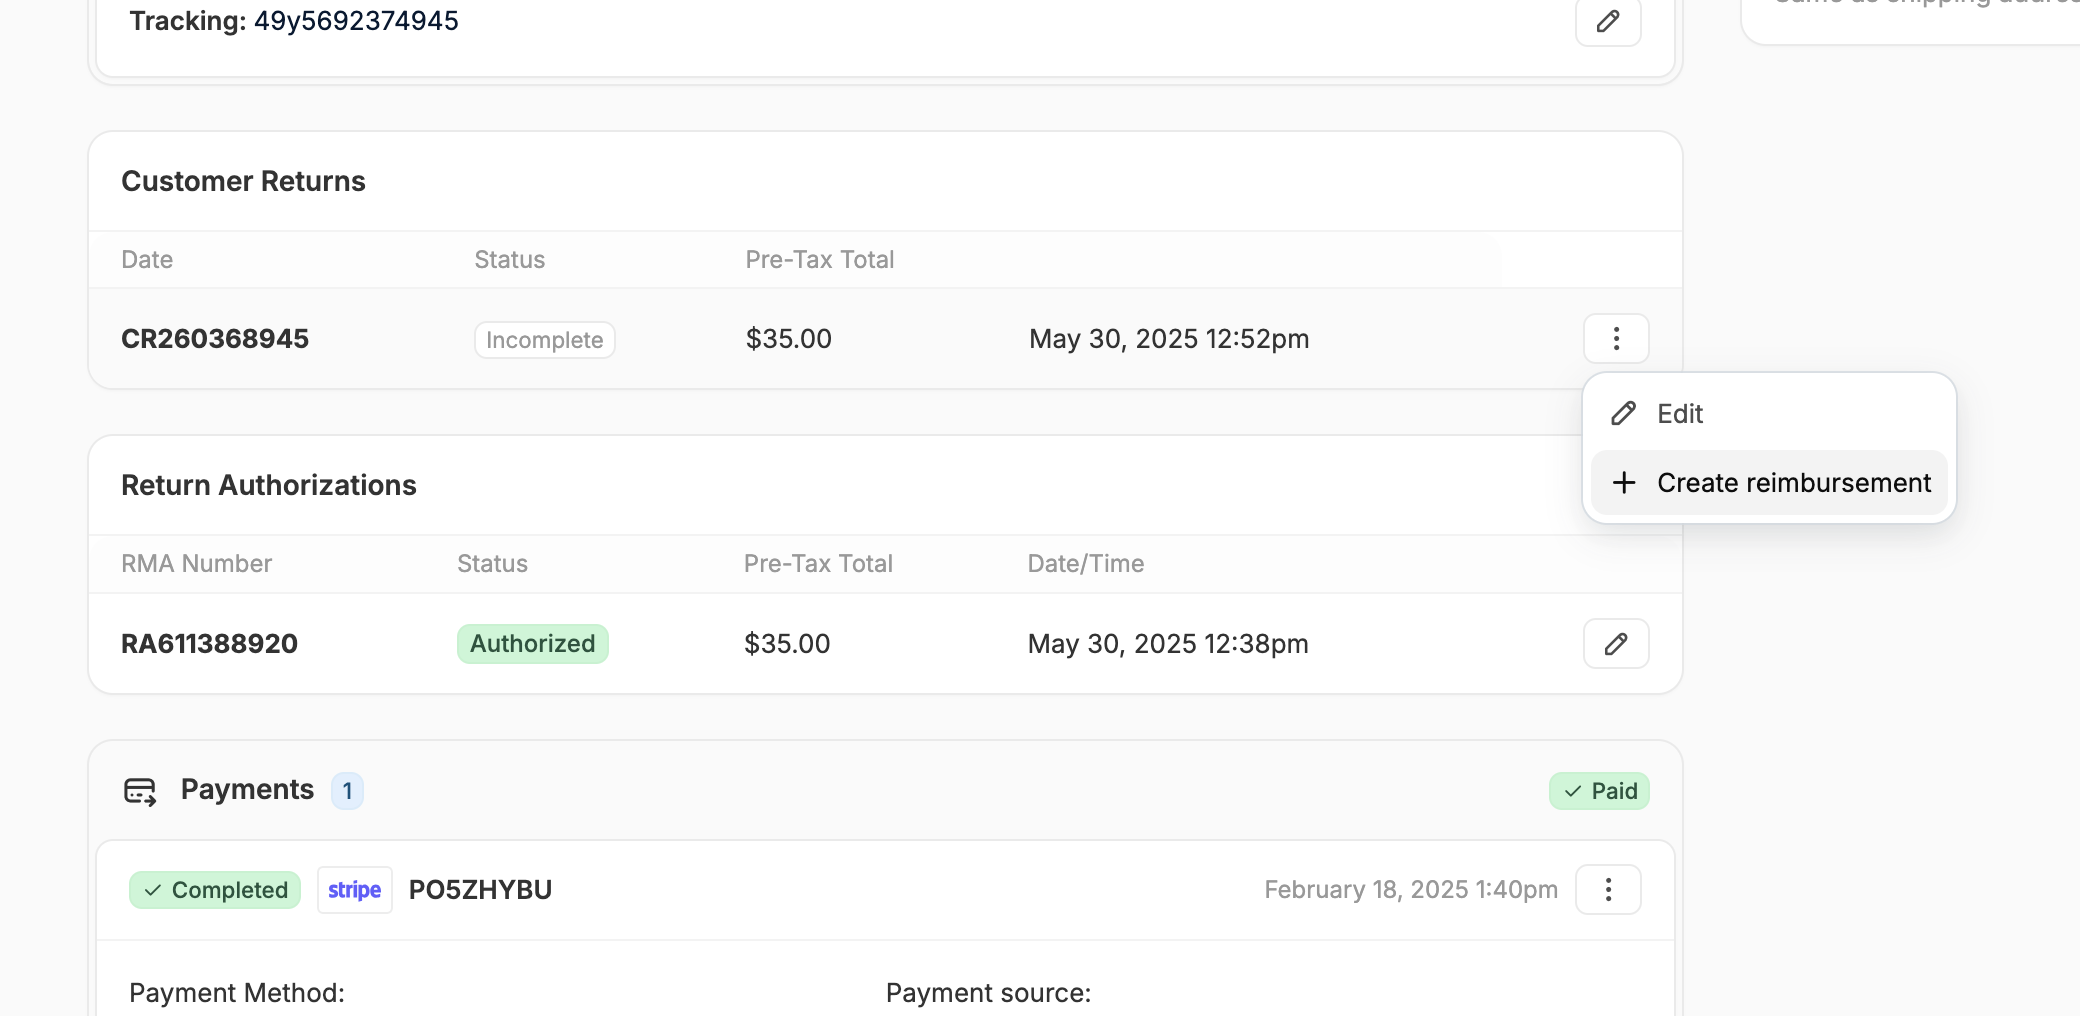Edit return authorization RA611388920 with pencil
Viewport: 2080px width, 1016px height.
coord(1616,644)
